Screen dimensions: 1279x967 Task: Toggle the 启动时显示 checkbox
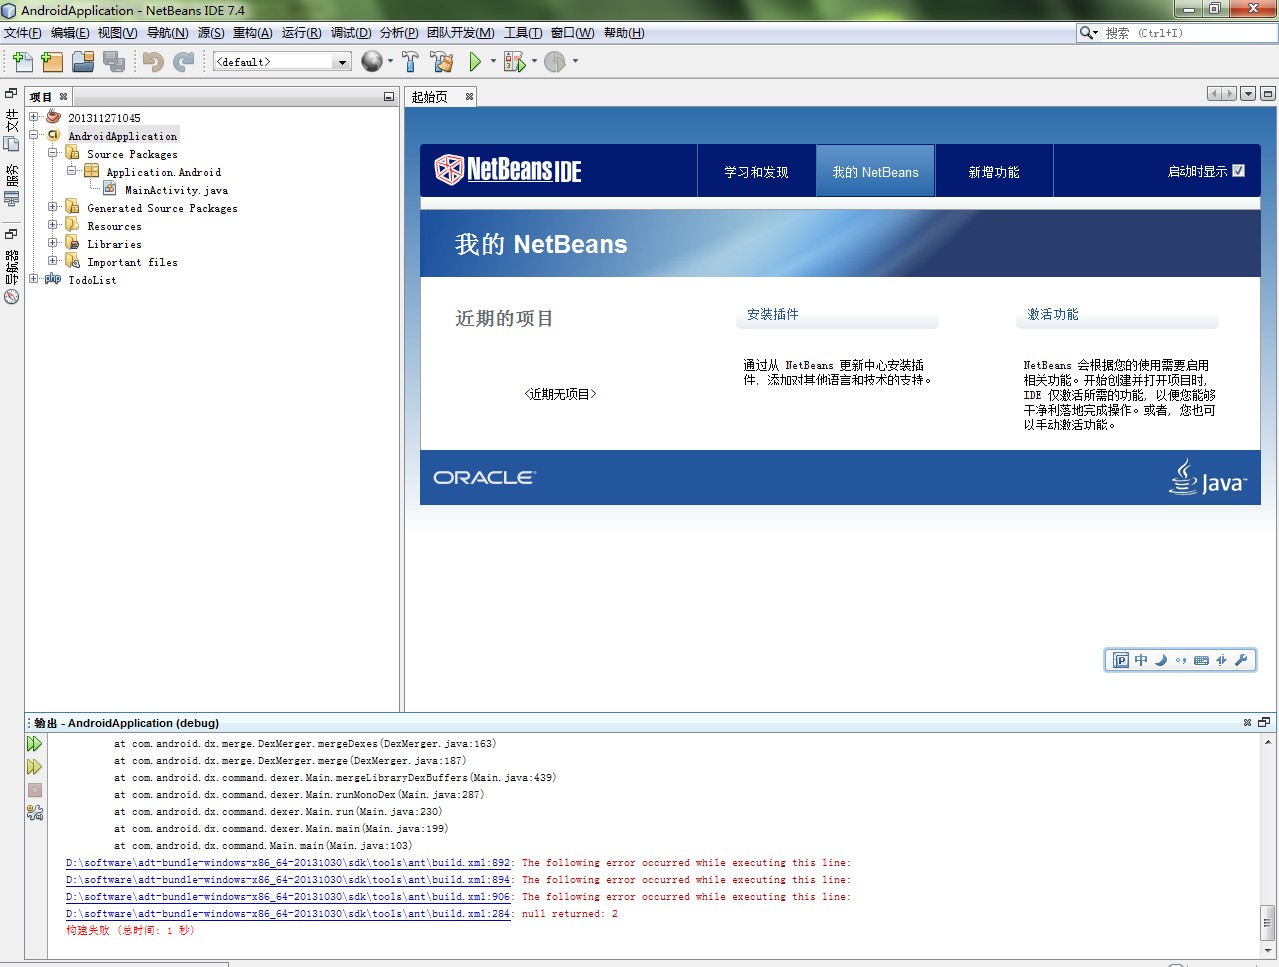tap(1238, 171)
